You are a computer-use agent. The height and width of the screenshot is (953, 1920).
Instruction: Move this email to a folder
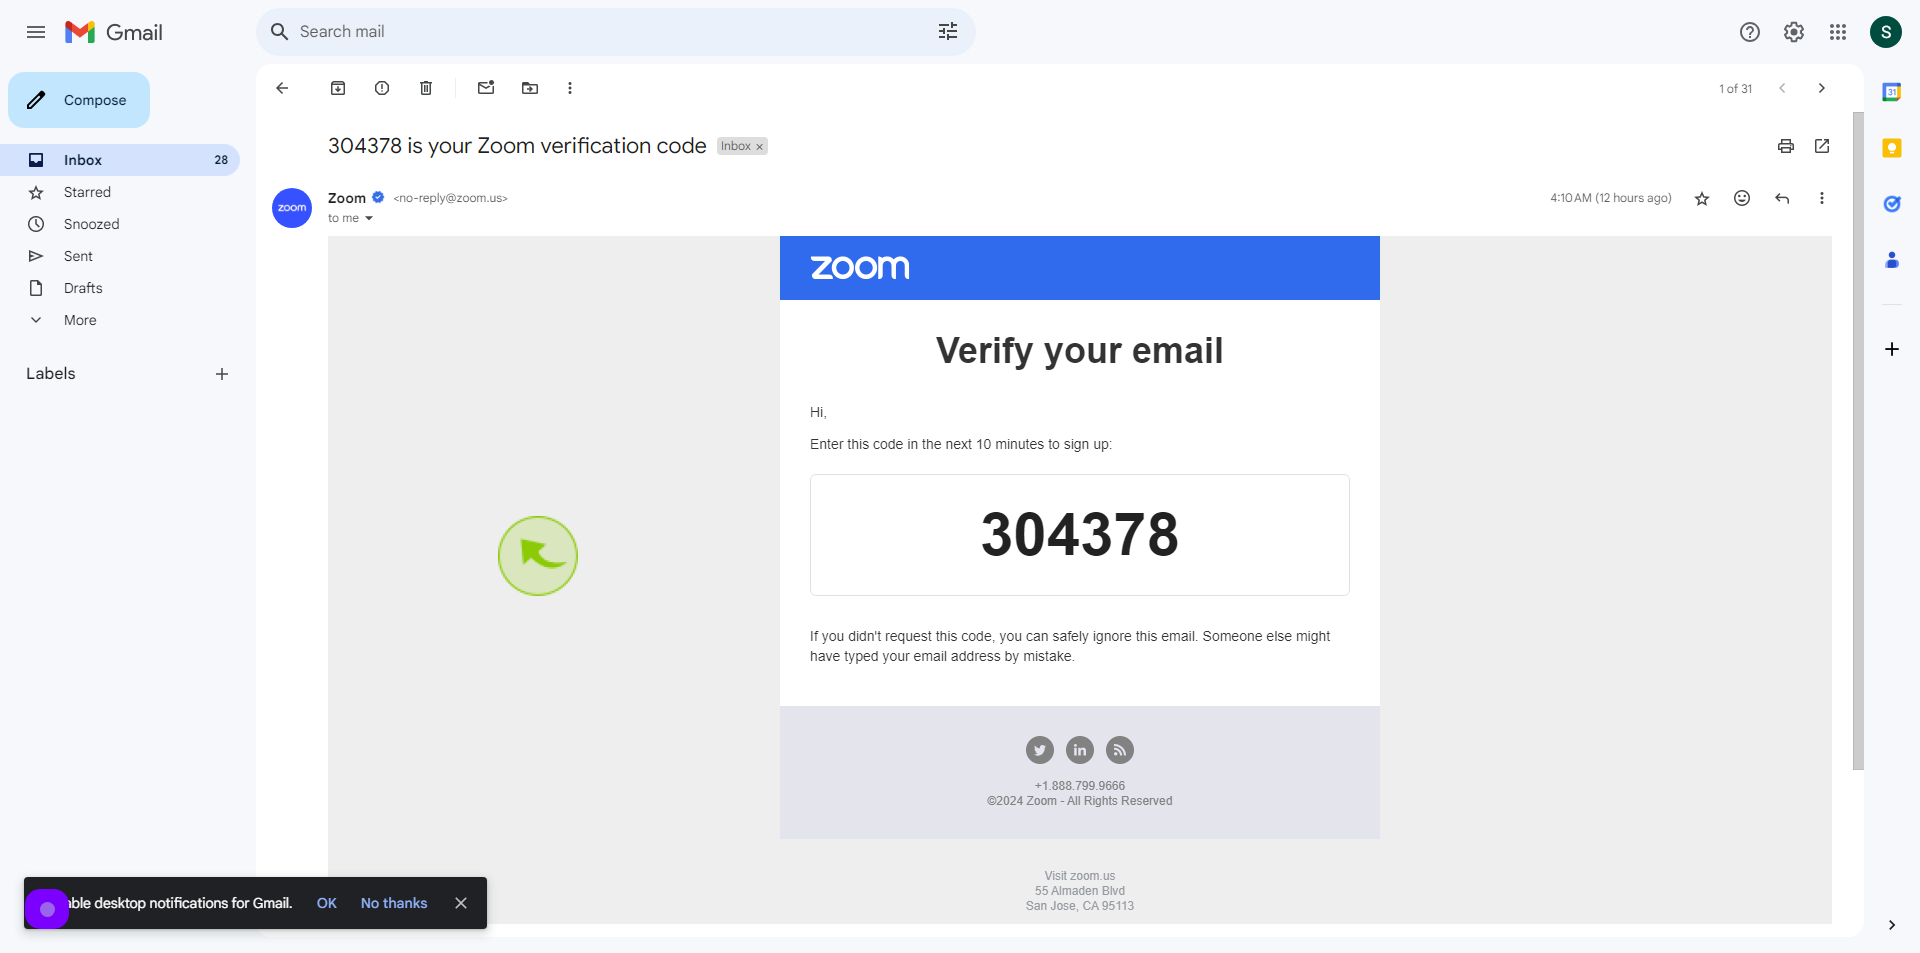click(530, 88)
